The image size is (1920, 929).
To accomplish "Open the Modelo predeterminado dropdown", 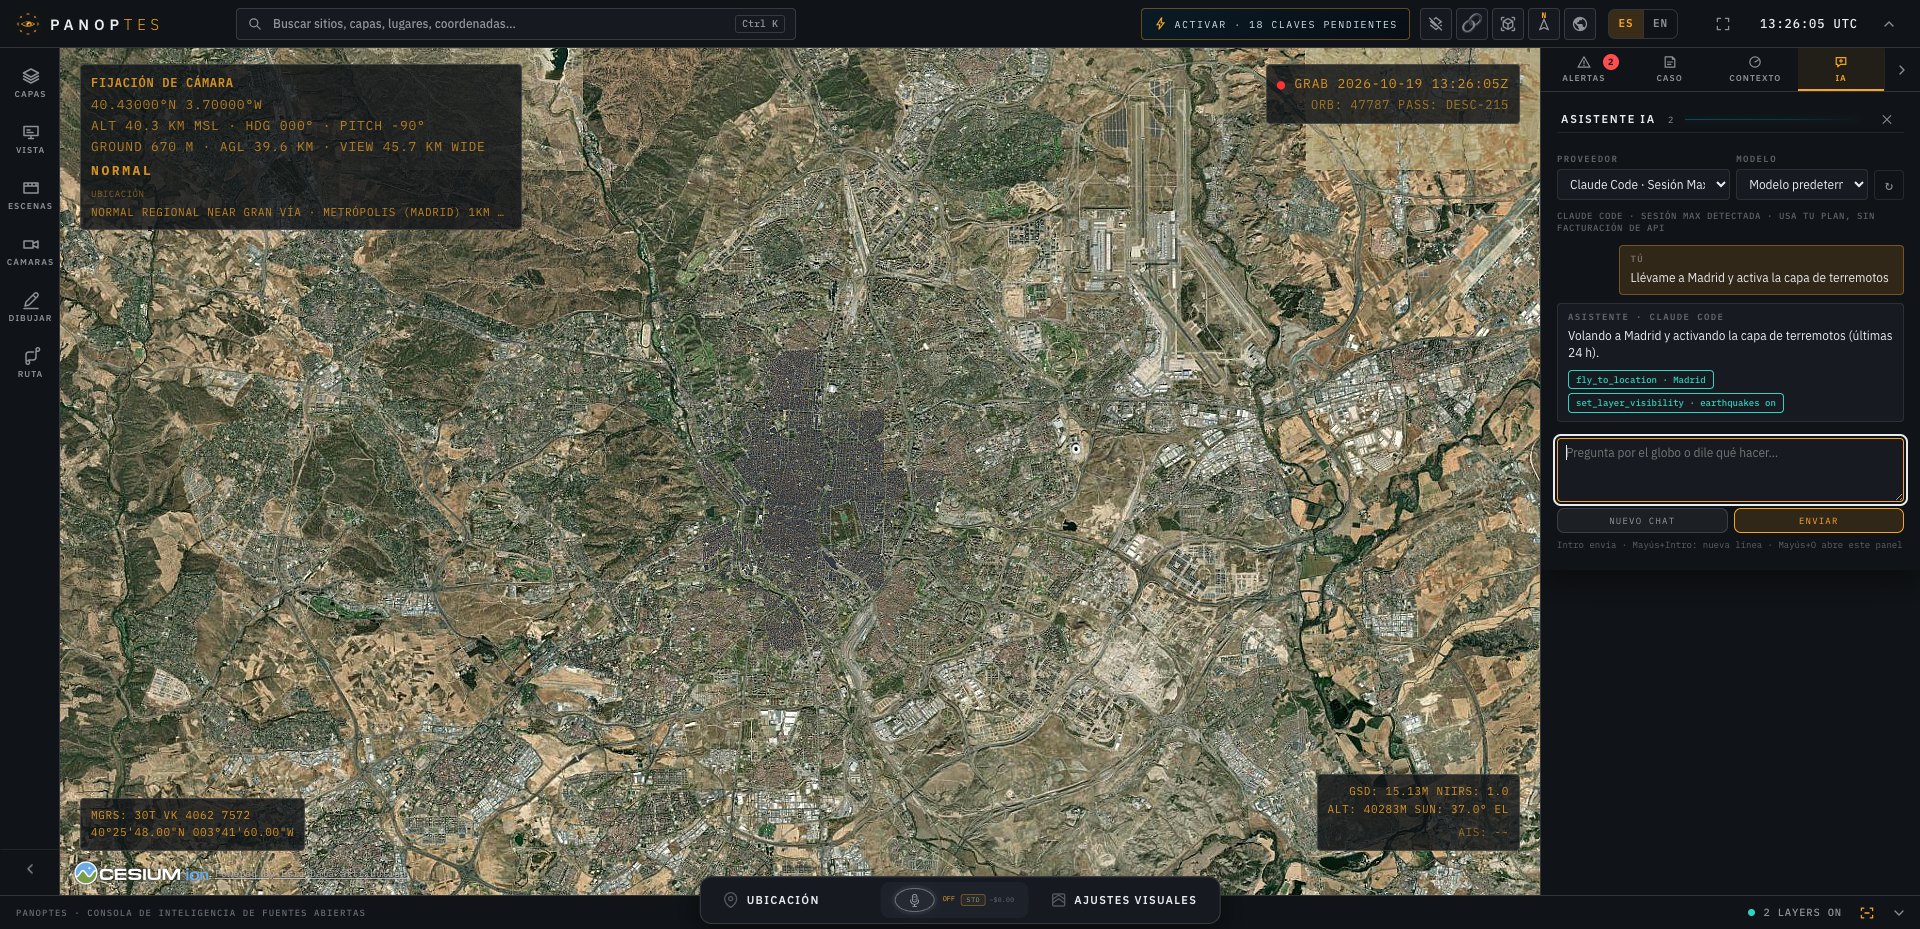I will pyautogui.click(x=1802, y=185).
